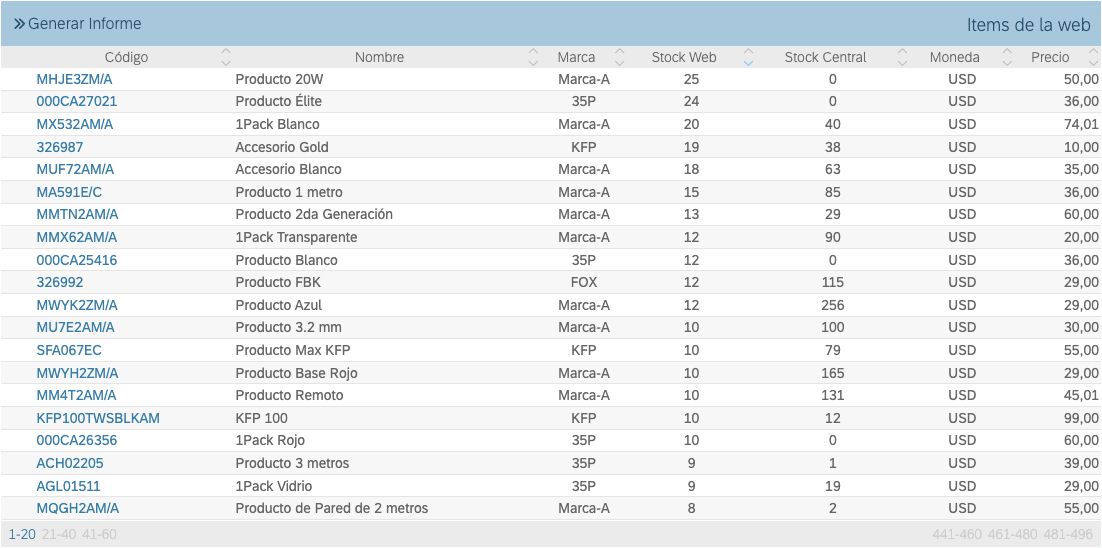Toggle sort arrows beside Marca header
Screen dimensions: 1102x548
click(x=619, y=57)
